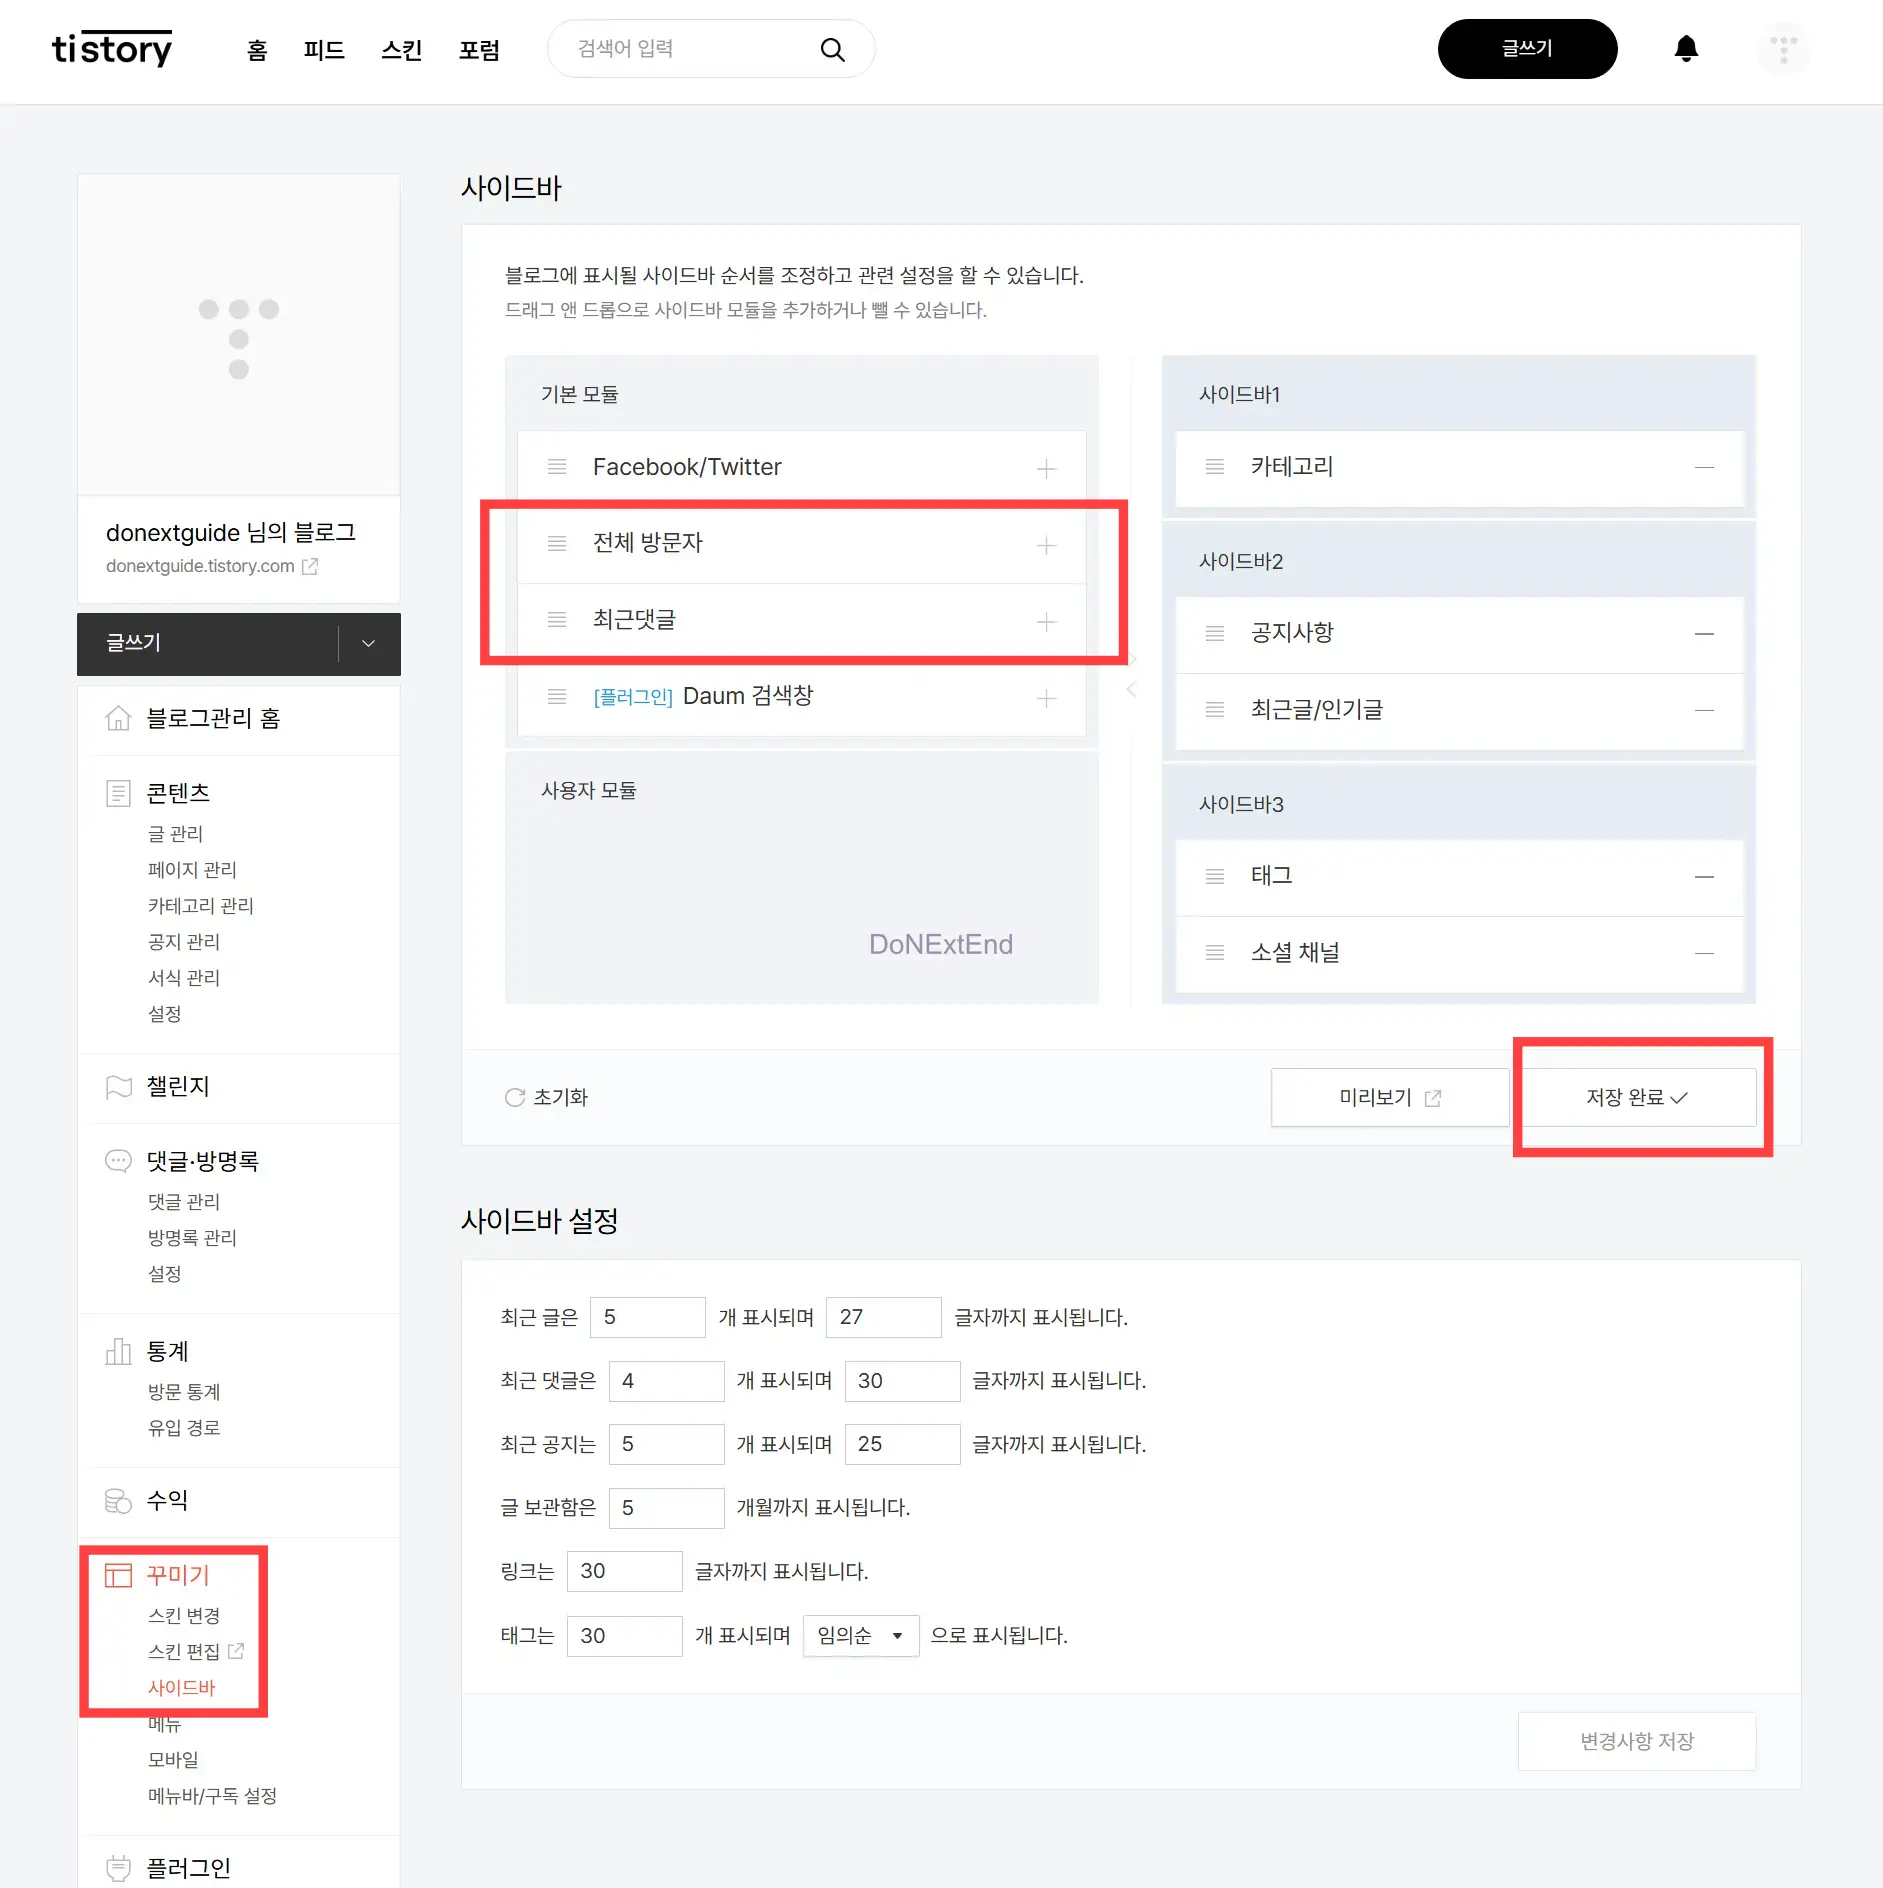Add Facebook/Twitter module with plus icon

[x=1046, y=468]
